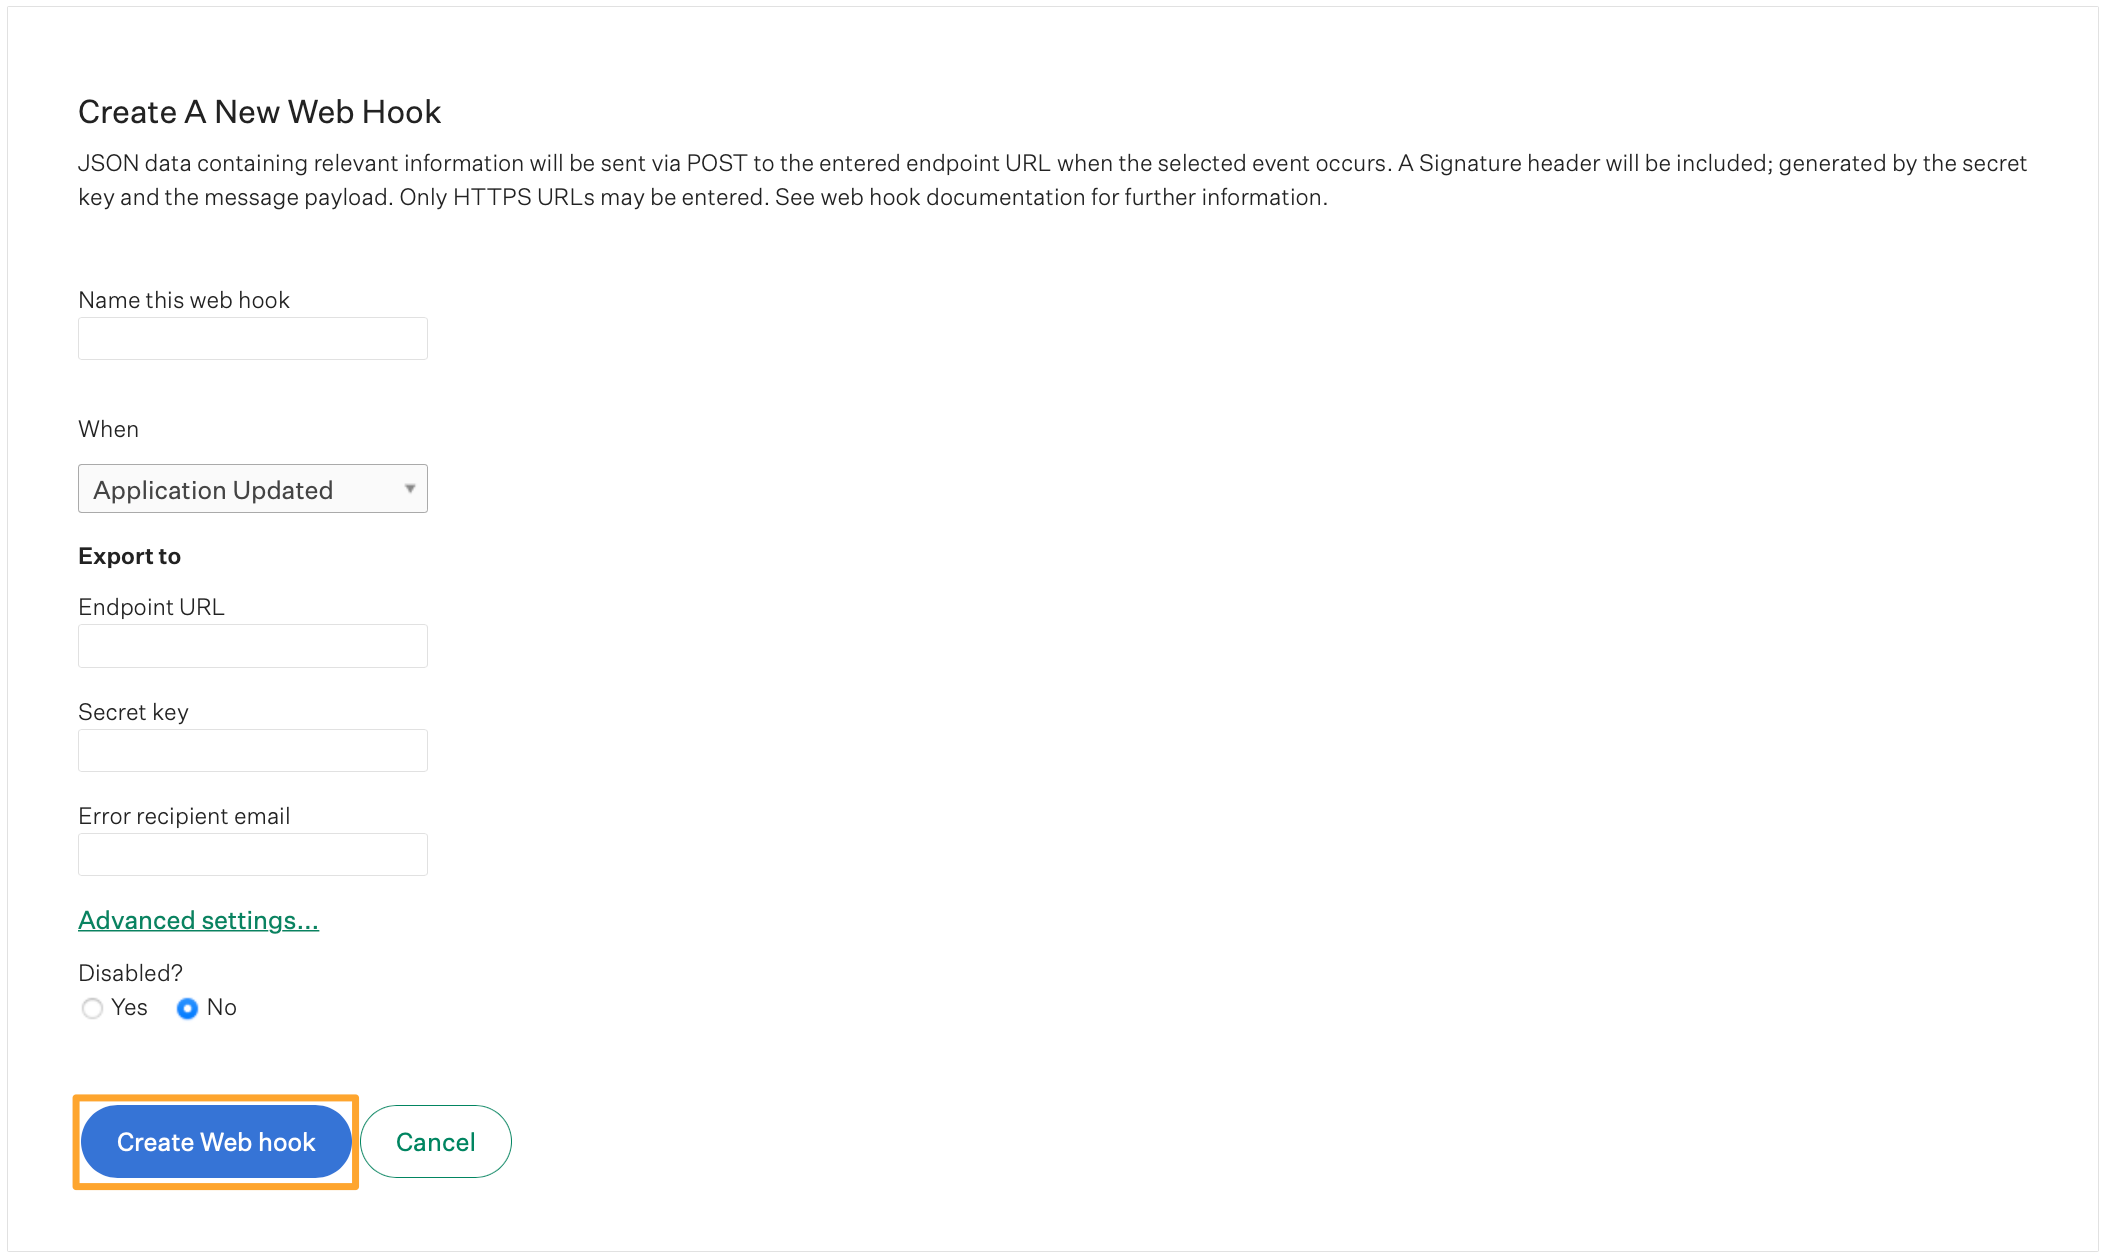This screenshot has width=2109, height=1259.
Task: Click the Secret key input field
Action: coord(252,749)
